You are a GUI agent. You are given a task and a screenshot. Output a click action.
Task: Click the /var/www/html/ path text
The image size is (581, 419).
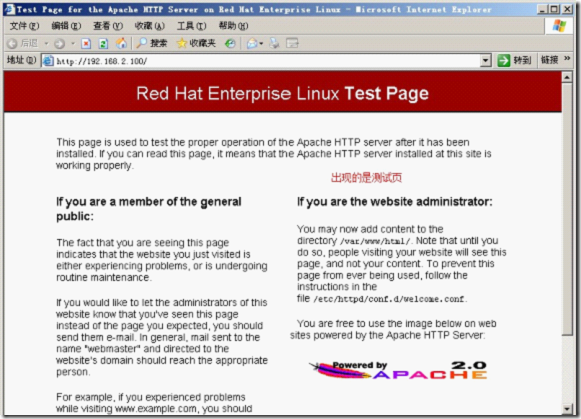point(375,242)
